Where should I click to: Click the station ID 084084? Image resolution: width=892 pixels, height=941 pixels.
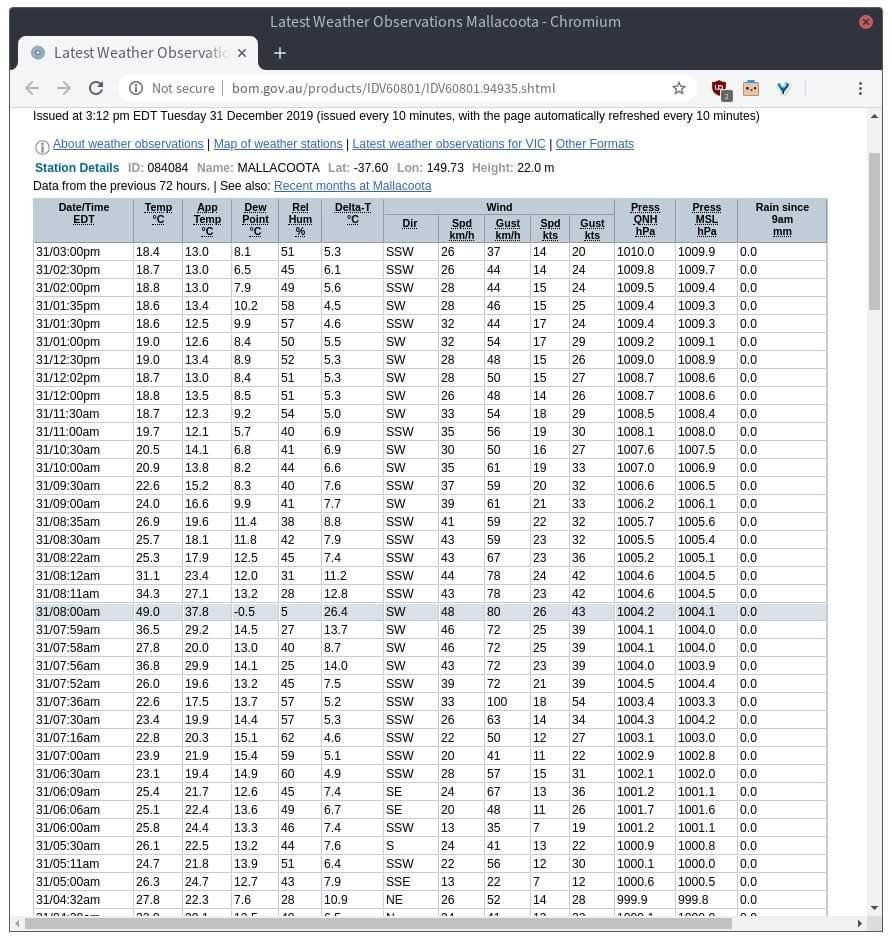coord(166,168)
